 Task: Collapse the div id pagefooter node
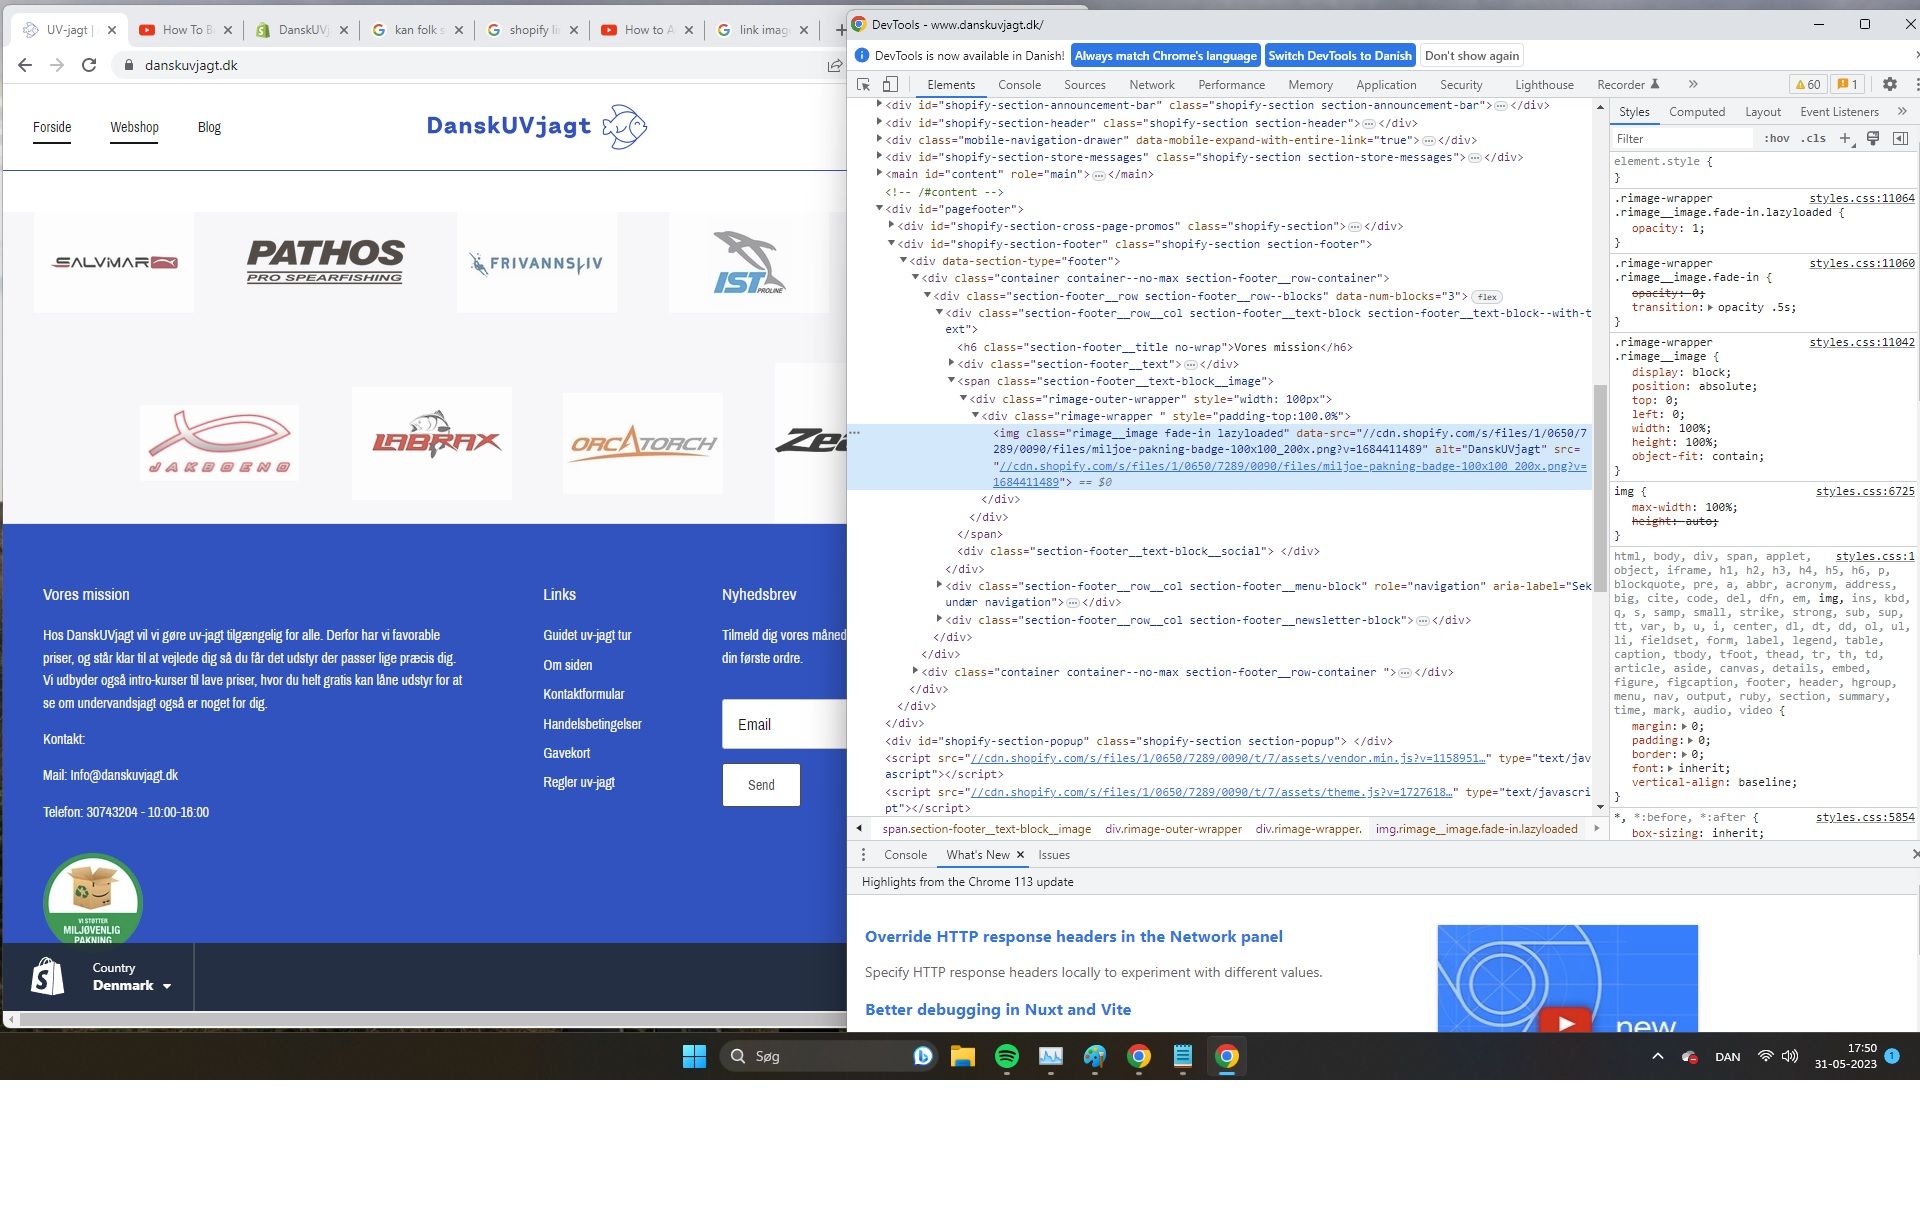click(x=880, y=209)
